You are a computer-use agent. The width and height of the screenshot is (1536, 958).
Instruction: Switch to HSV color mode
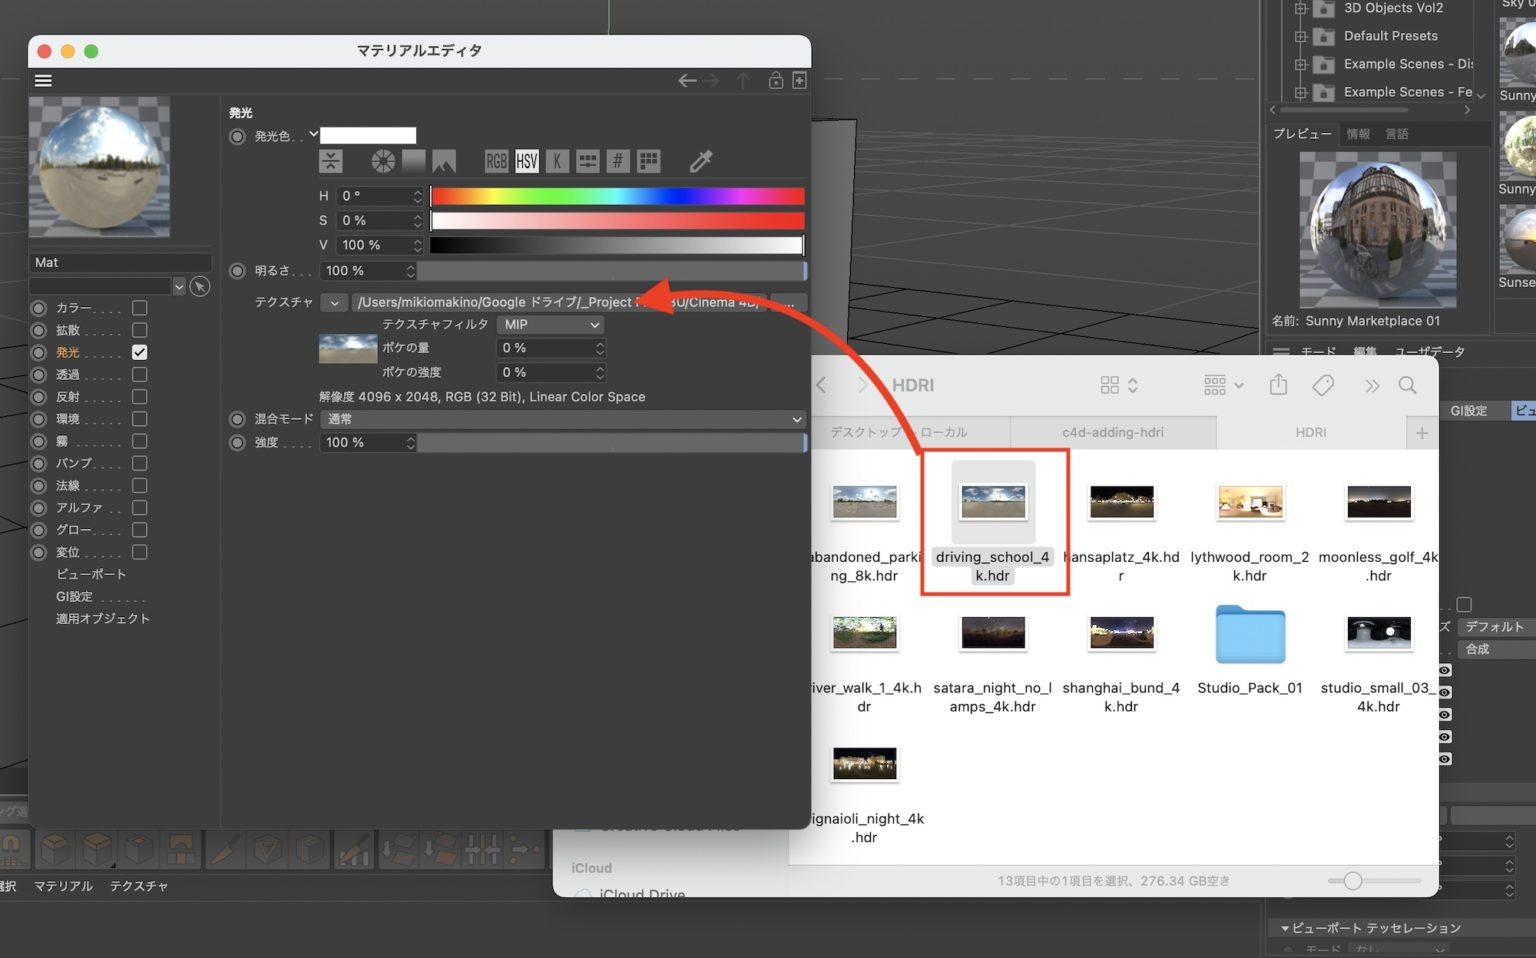click(x=527, y=161)
